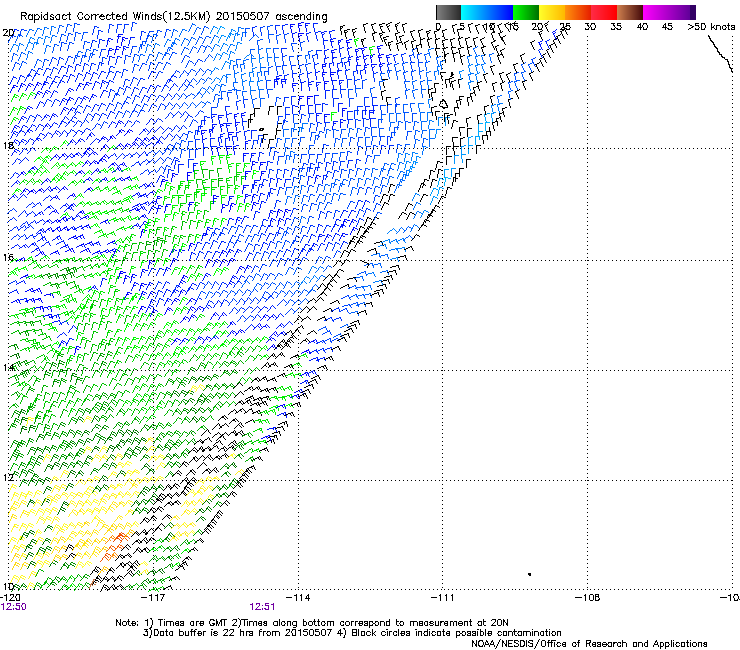Image resolution: width=740 pixels, height=650 pixels.
Task: Click the latitude label 12 on the axis
Action: pos(8,477)
